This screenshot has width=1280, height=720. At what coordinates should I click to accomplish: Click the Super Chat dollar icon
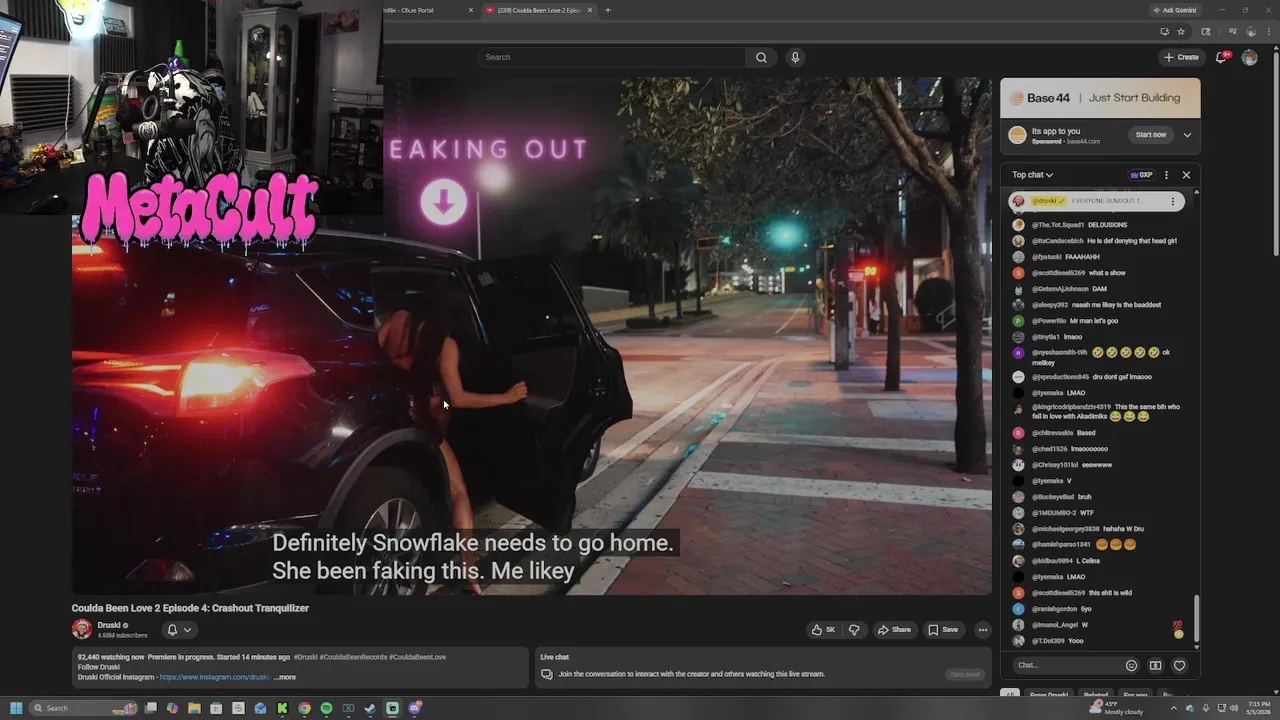click(1155, 665)
